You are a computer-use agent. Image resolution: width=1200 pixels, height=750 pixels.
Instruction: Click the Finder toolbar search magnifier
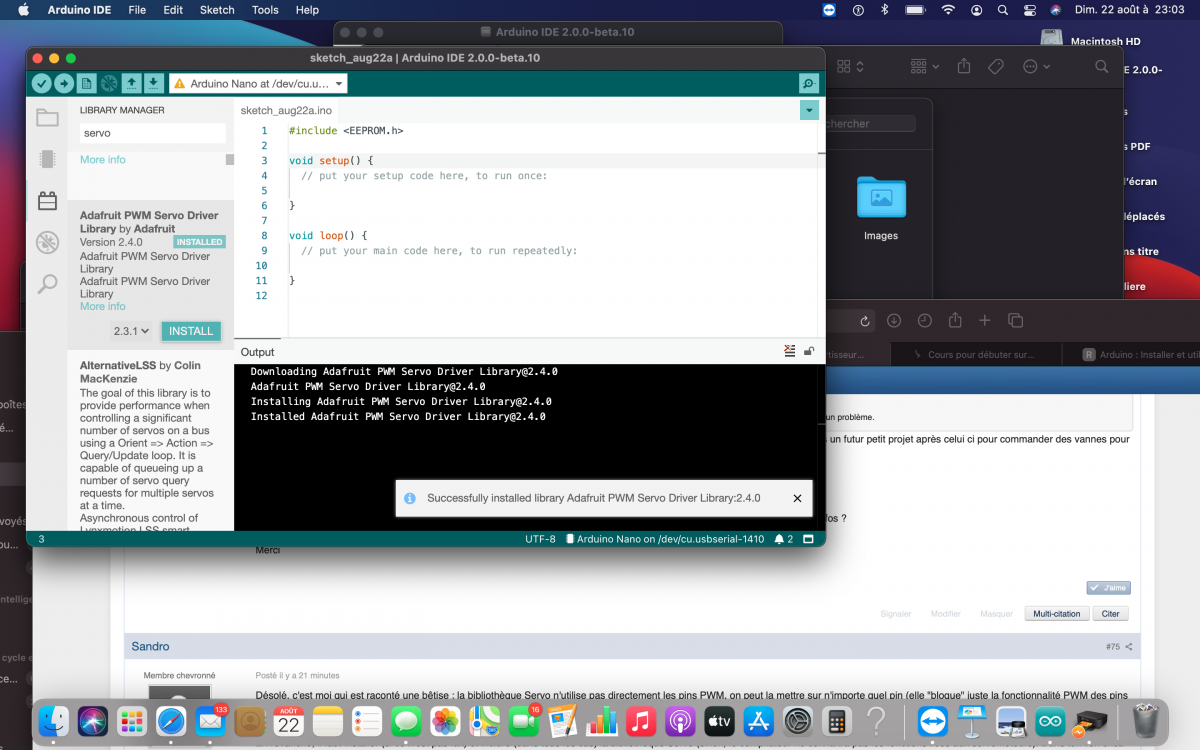click(1101, 66)
